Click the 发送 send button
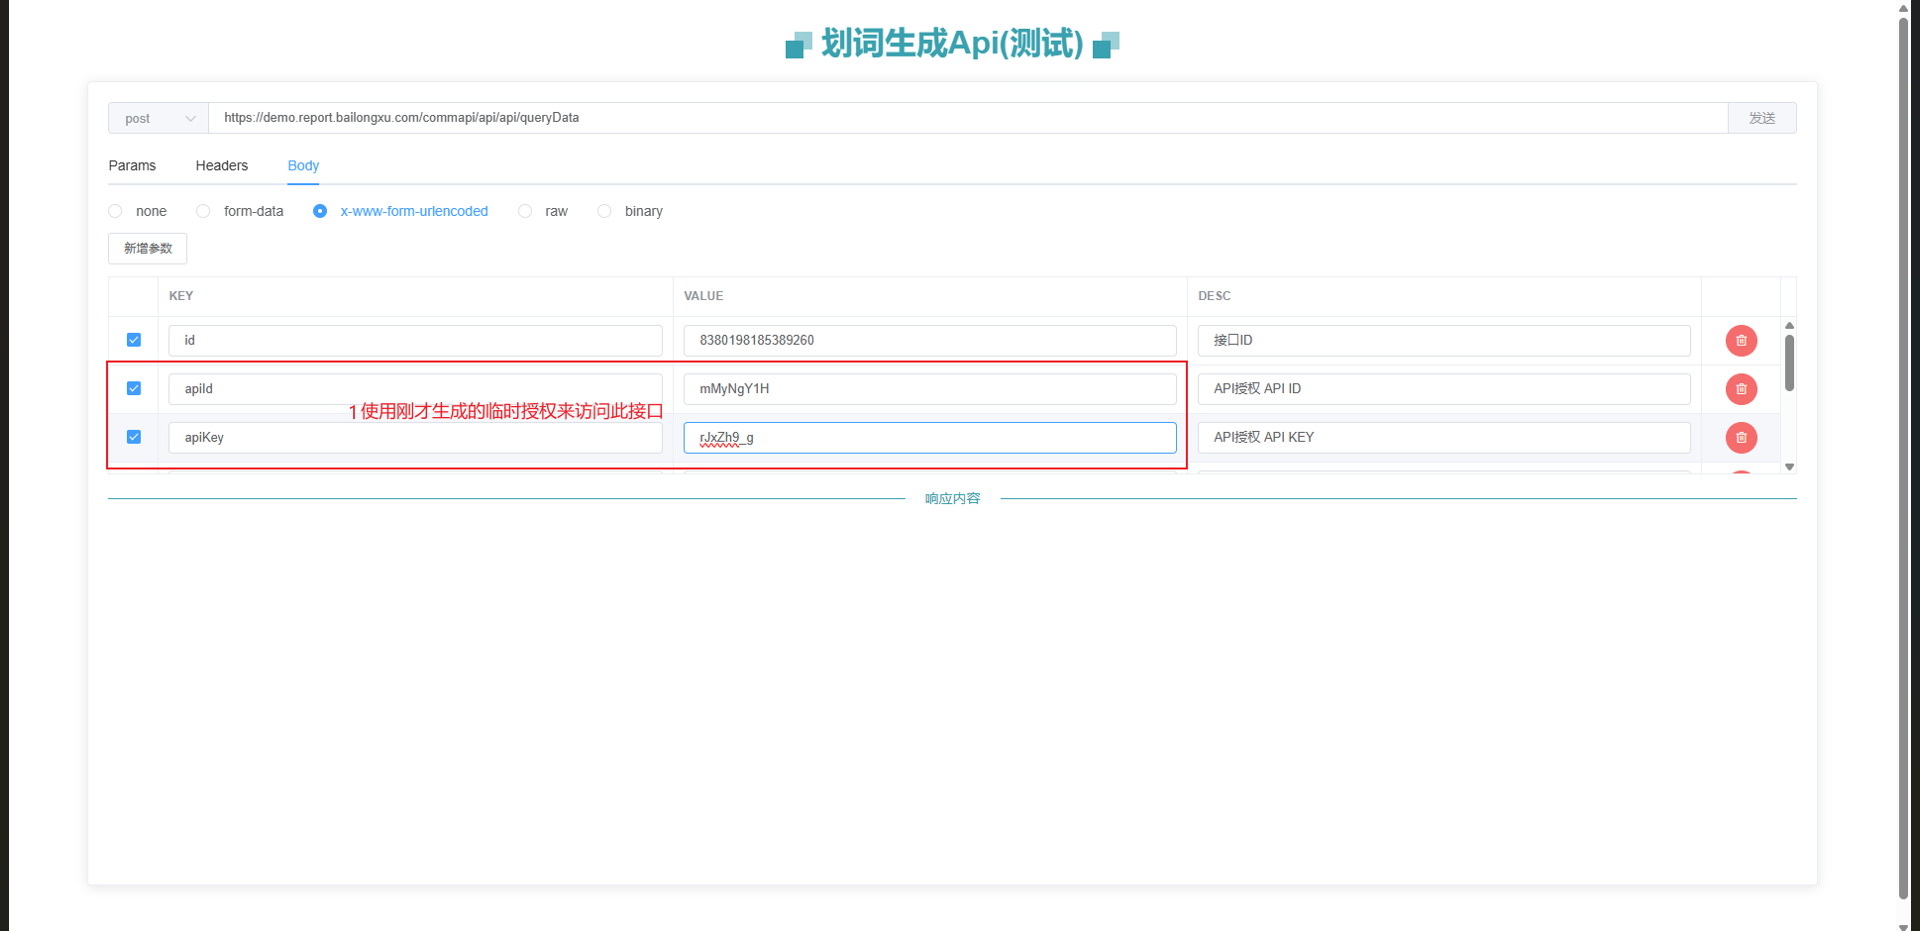 pyautogui.click(x=1761, y=118)
